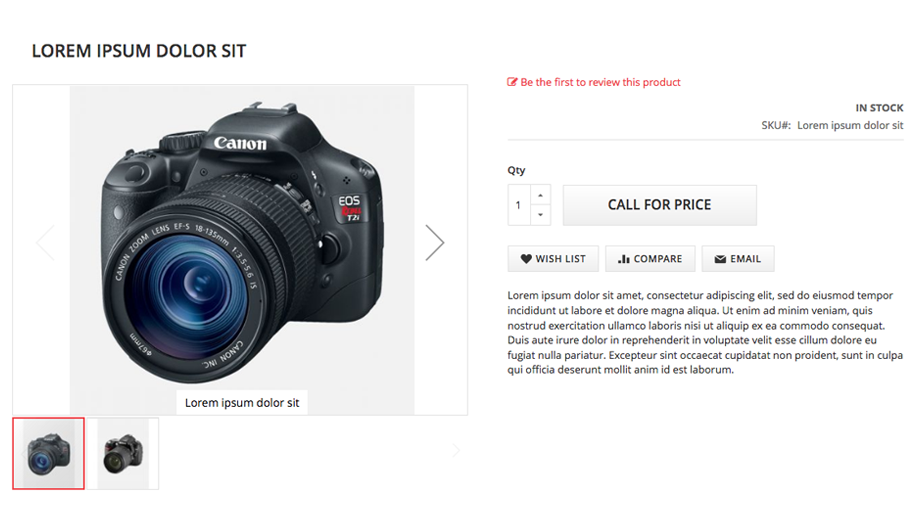Screen dimensions: 920x530
Task: Click the Email button
Action: coord(738,259)
